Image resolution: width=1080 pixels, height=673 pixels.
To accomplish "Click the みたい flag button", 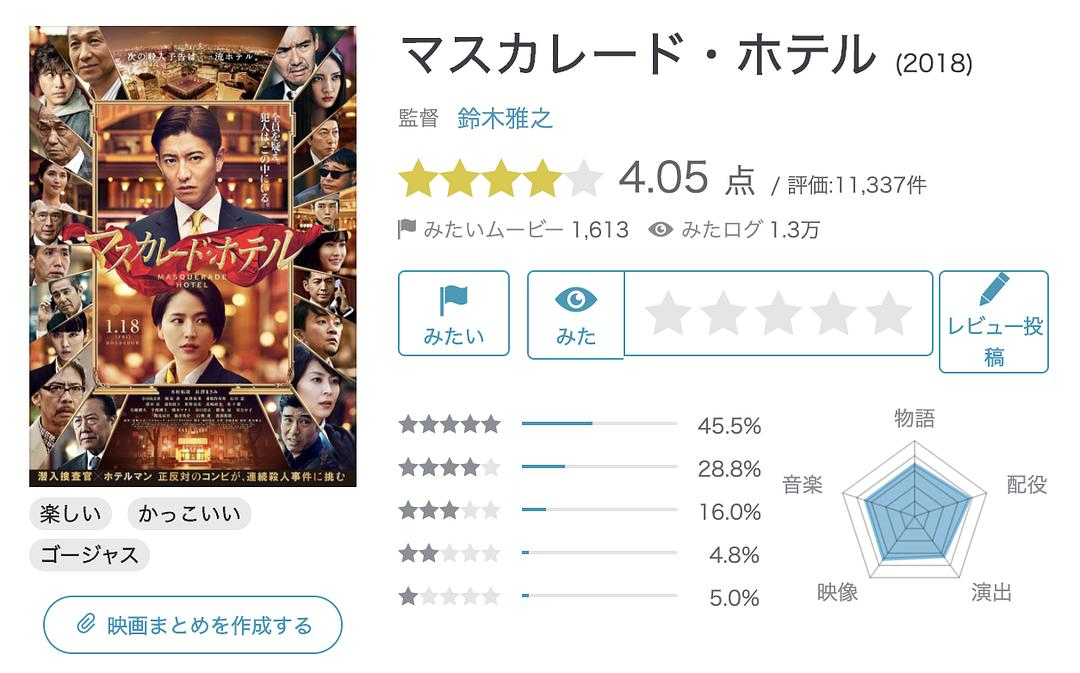I will pos(453,314).
